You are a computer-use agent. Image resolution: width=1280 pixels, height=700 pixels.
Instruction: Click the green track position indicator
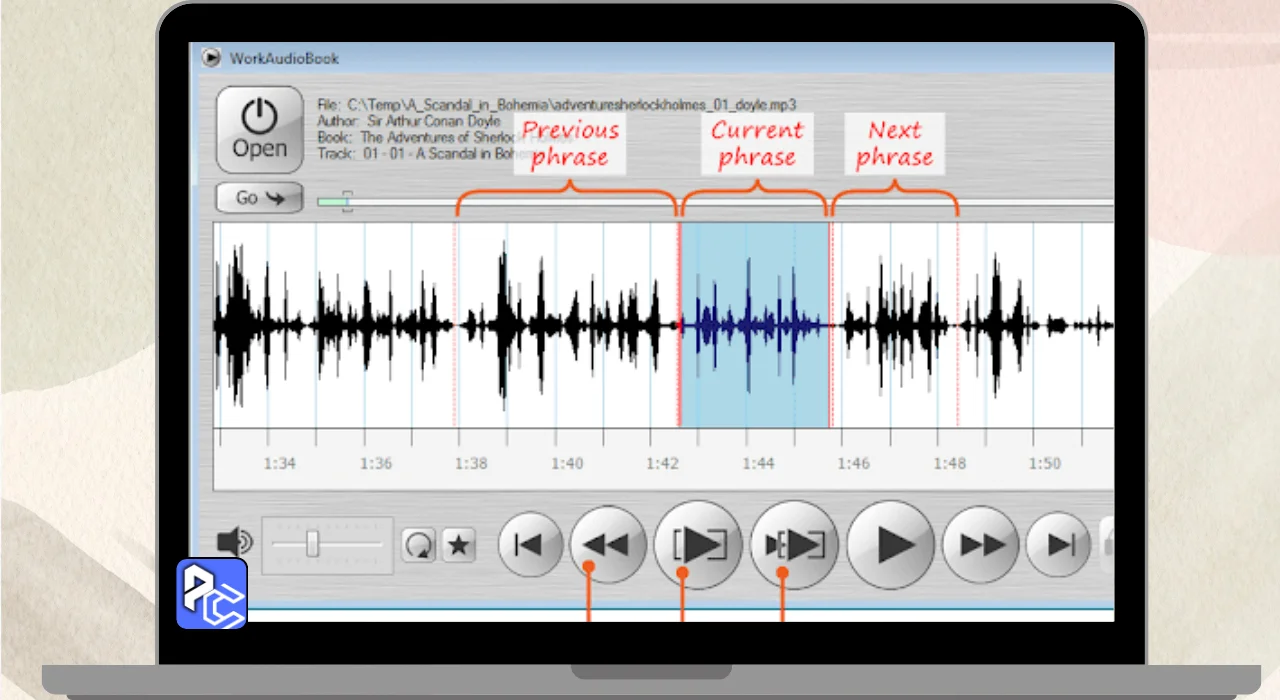point(333,202)
